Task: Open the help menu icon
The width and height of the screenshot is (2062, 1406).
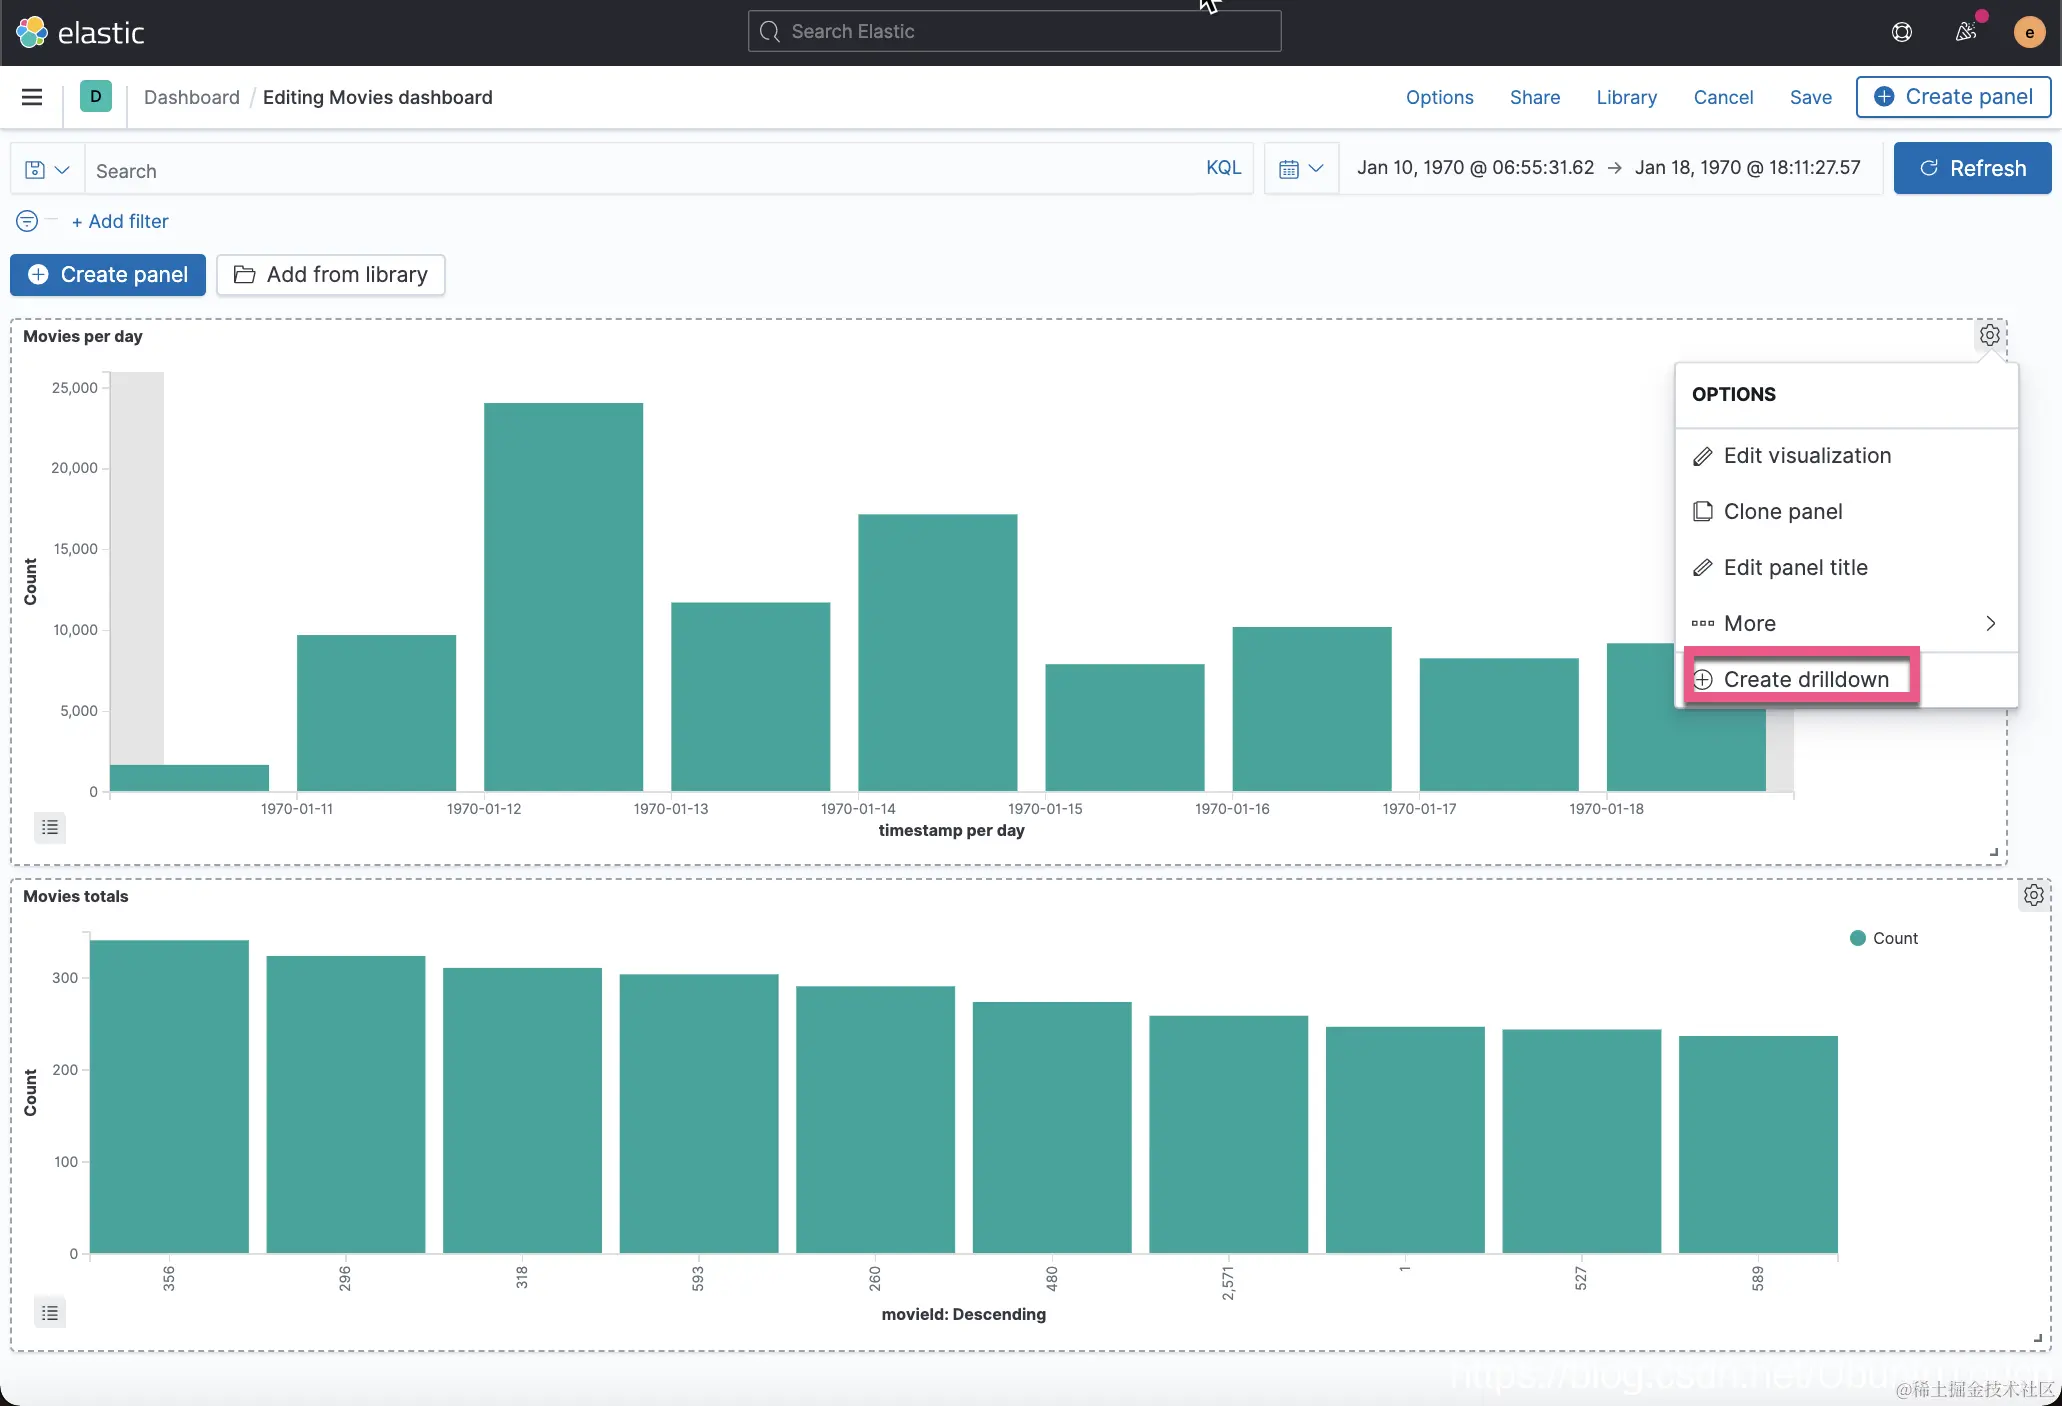Action: coord(1901,32)
